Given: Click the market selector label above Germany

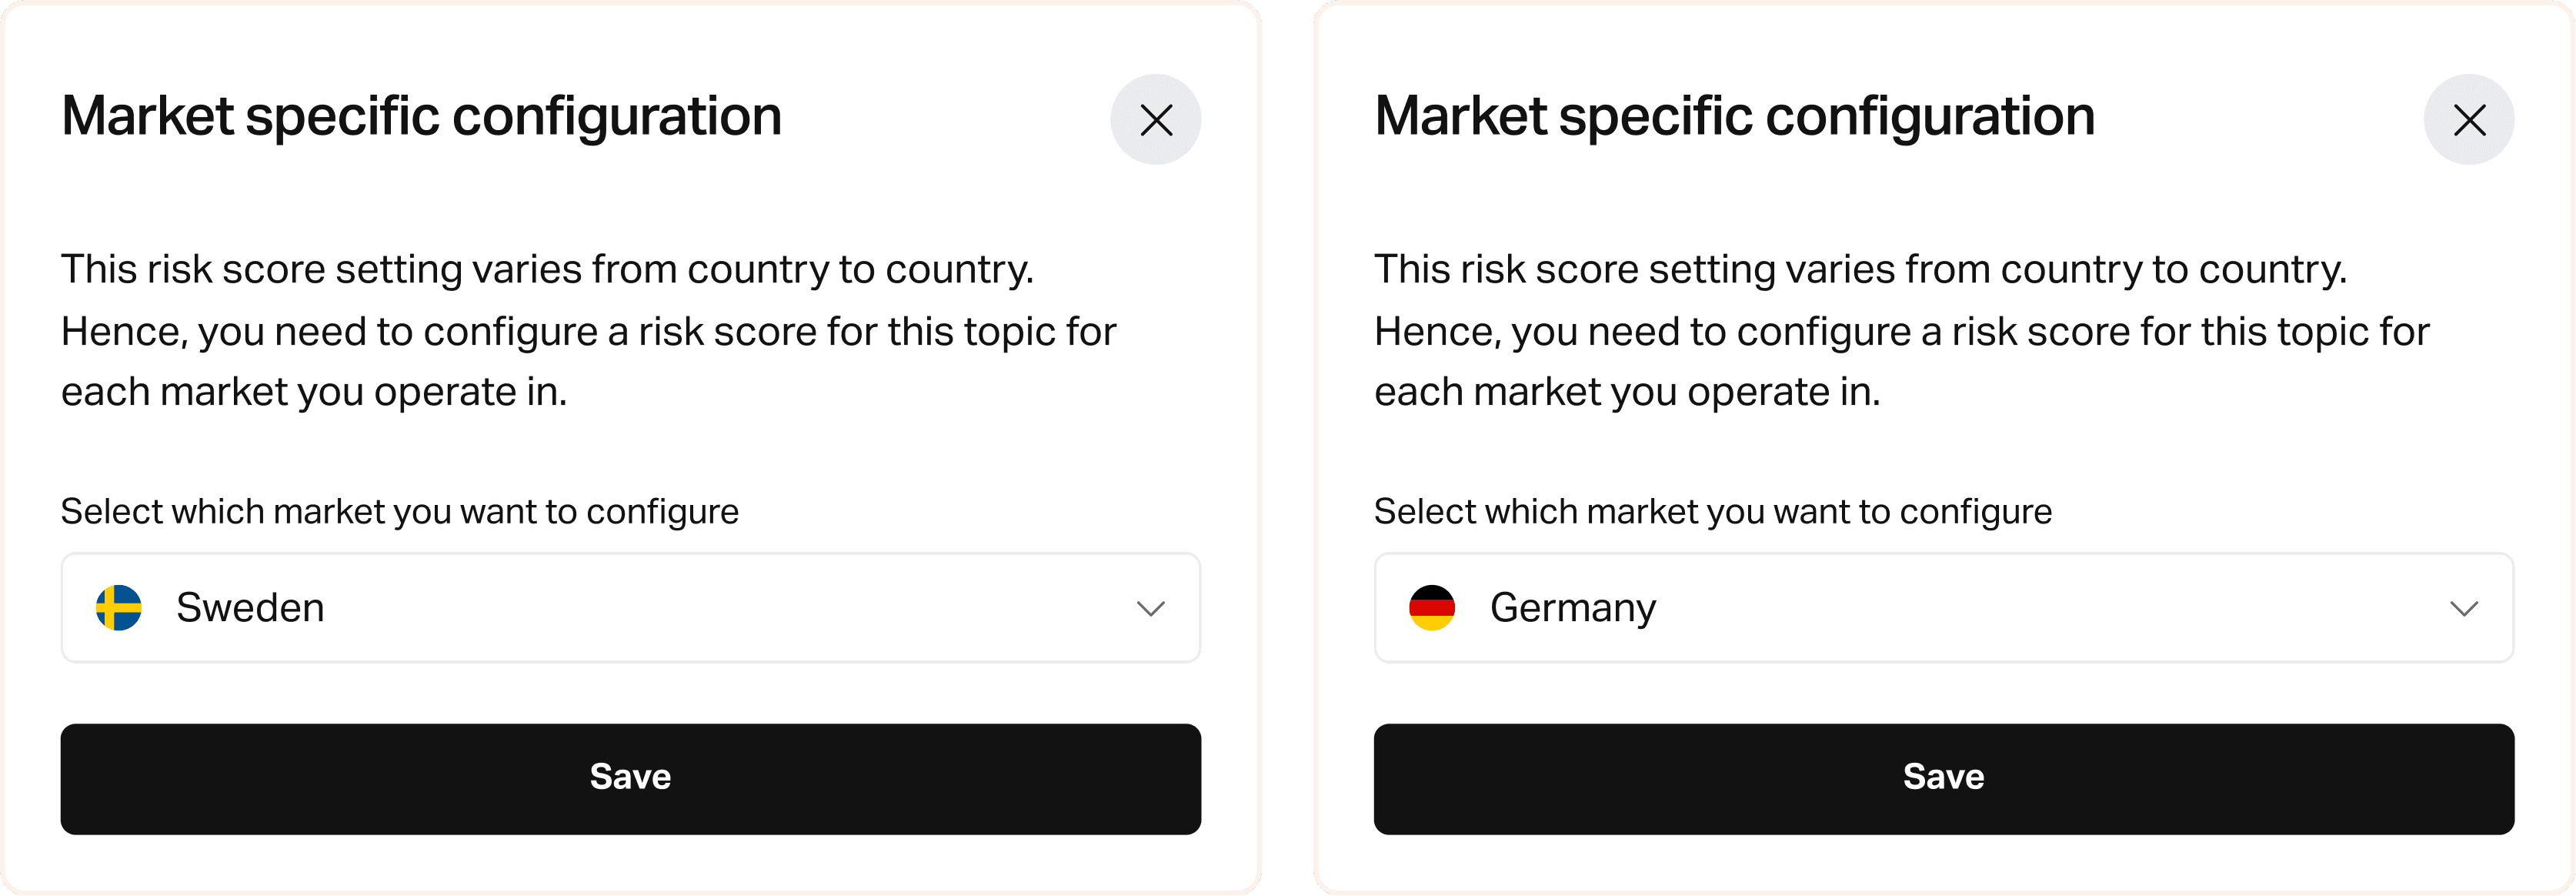Looking at the screenshot, I should coord(1713,512).
